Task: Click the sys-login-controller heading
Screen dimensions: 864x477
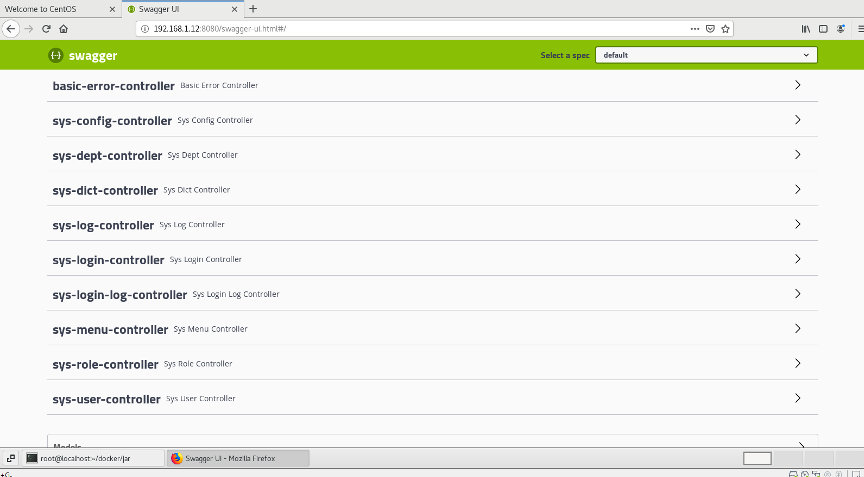Action: point(109,259)
